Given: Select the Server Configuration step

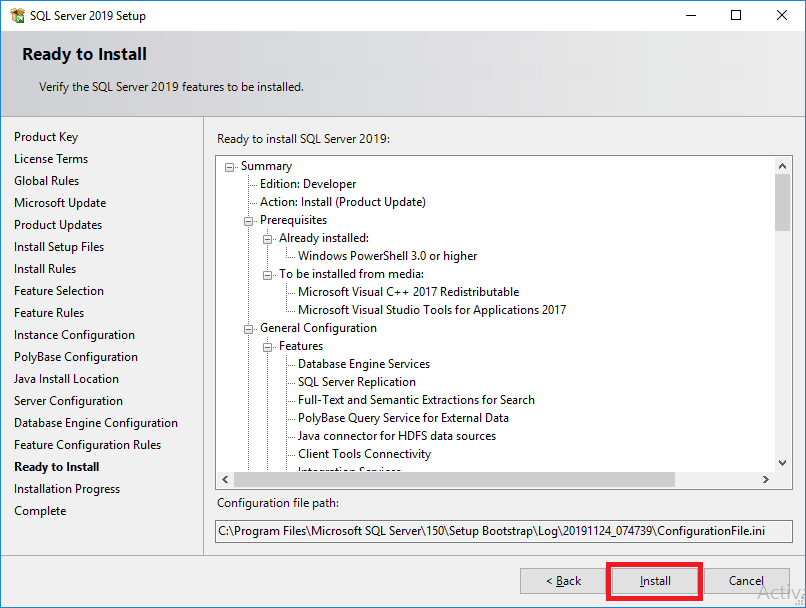Looking at the screenshot, I should click(68, 401).
